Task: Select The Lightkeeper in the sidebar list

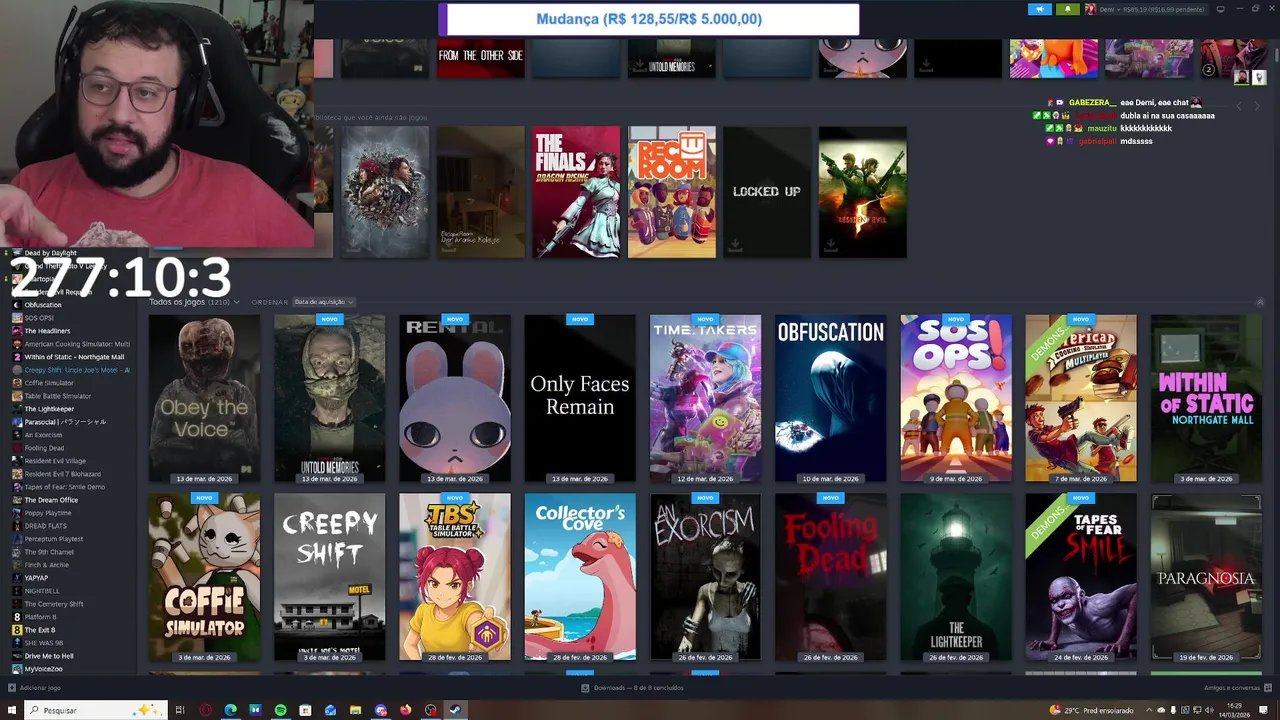Action: pos(49,409)
